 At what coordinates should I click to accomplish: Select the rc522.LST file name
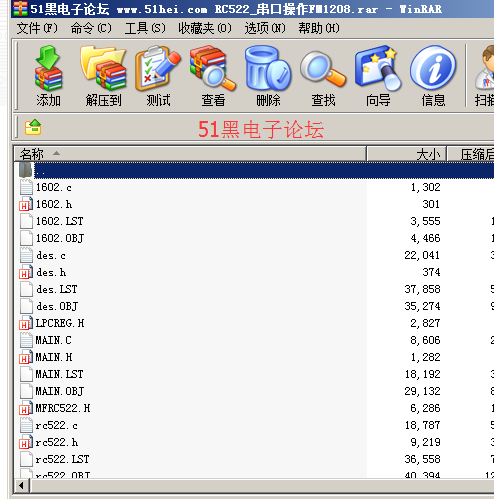click(62, 459)
